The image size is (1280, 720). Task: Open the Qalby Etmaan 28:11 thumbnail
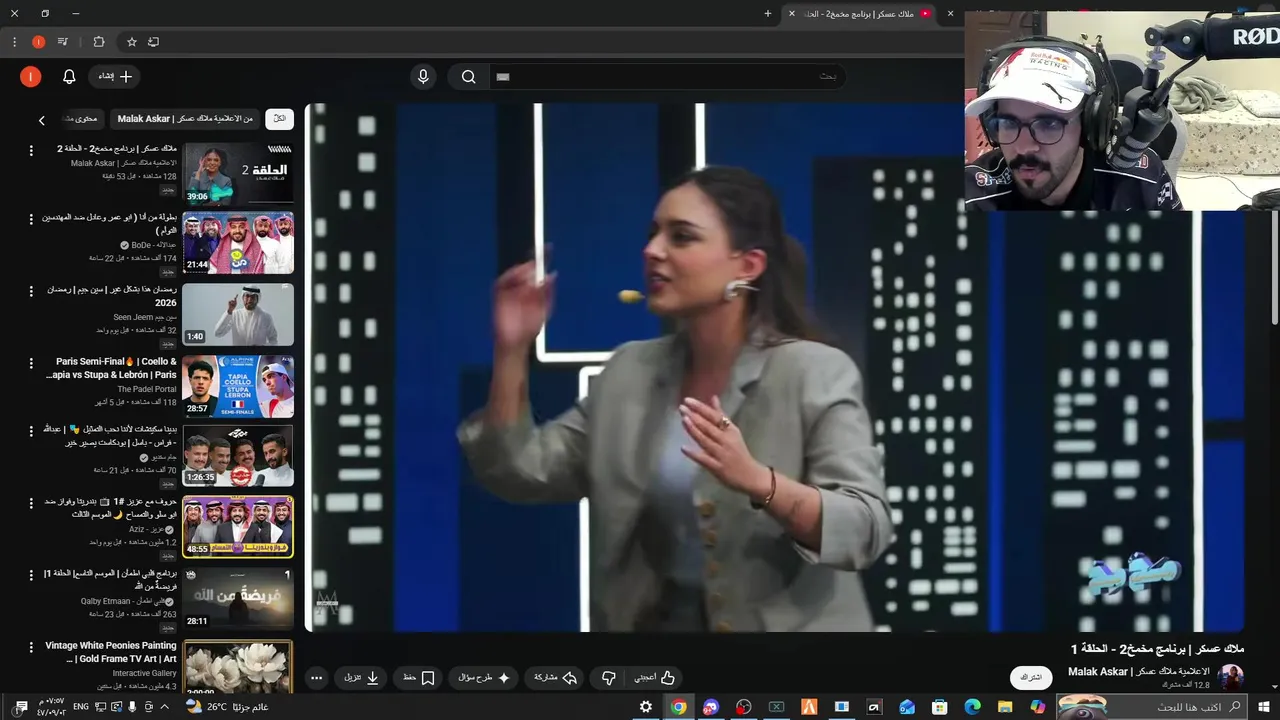coord(238,598)
